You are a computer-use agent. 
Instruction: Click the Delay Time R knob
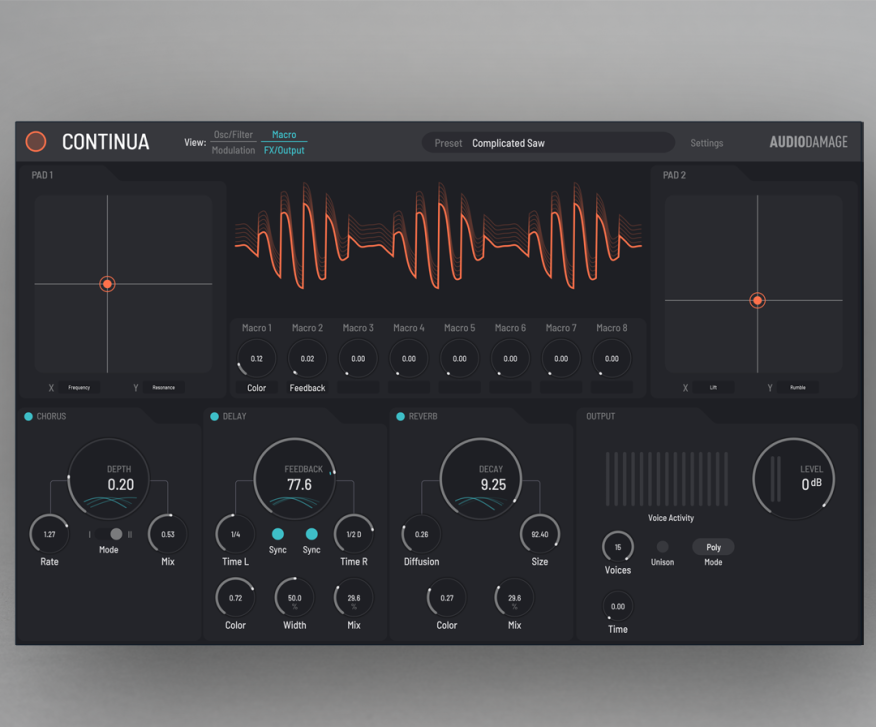354,534
